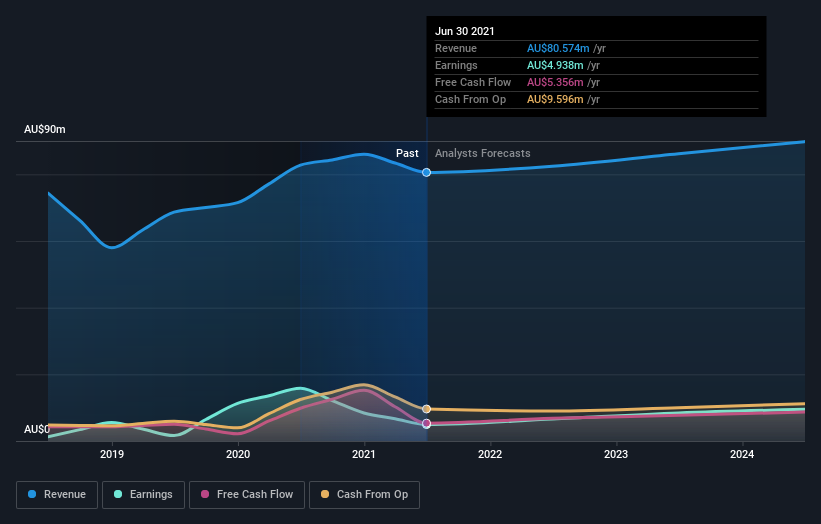
Task: Toggle the Free Cash Flow legend button
Action: point(247,495)
